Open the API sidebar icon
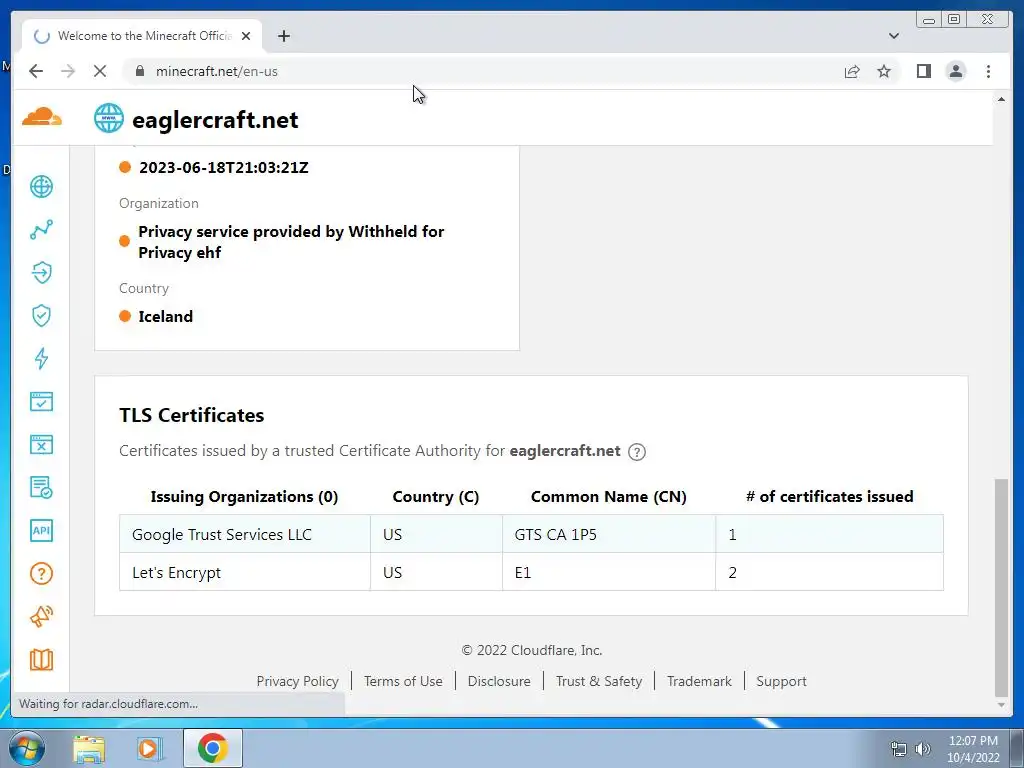The height and width of the screenshot is (768, 1024). pyautogui.click(x=41, y=530)
